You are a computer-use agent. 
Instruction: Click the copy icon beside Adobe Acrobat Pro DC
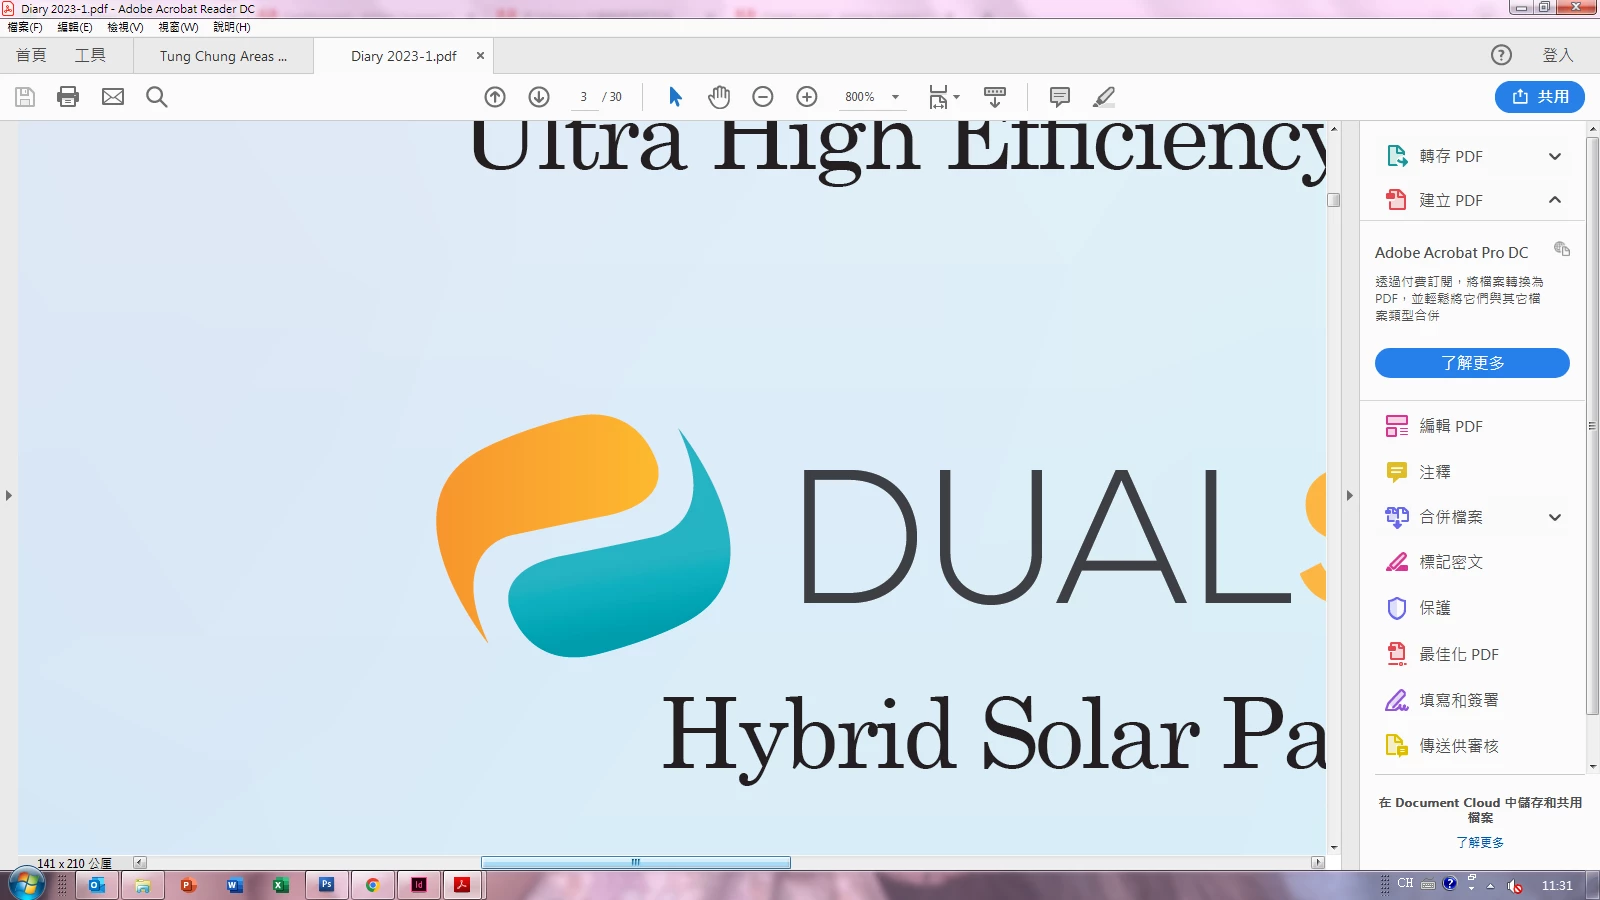point(1562,249)
